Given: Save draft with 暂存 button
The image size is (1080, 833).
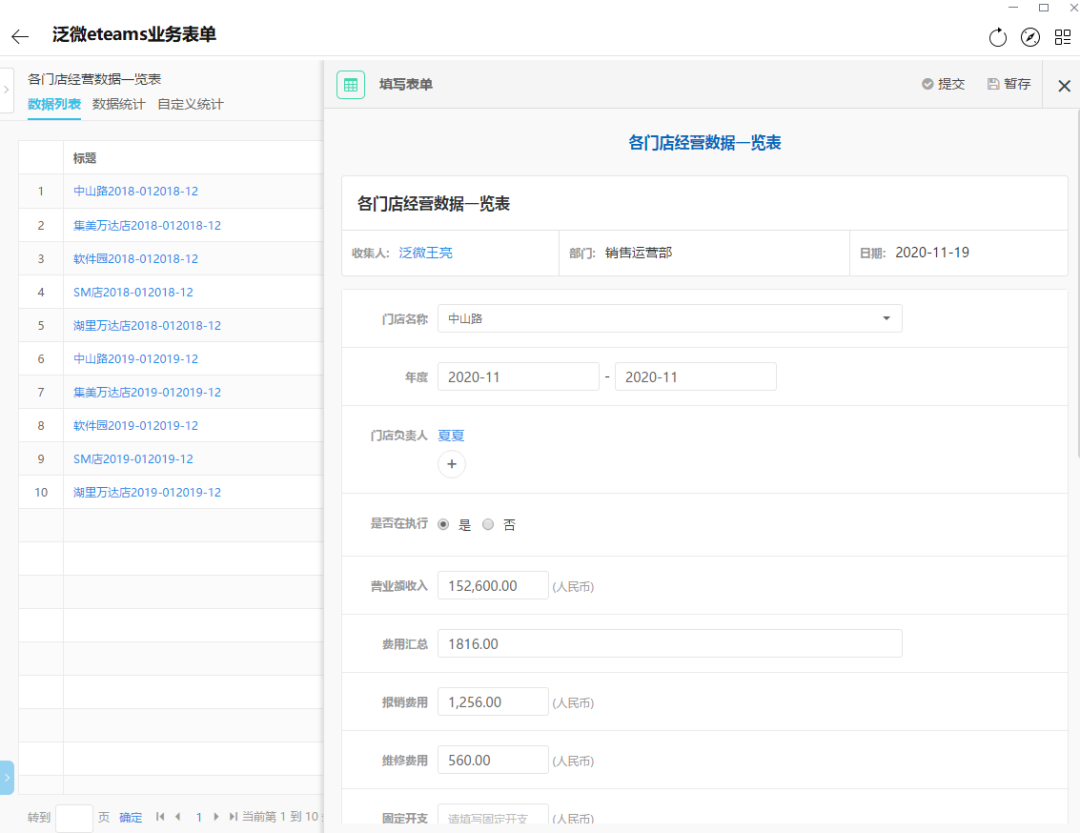Looking at the screenshot, I should (1009, 84).
